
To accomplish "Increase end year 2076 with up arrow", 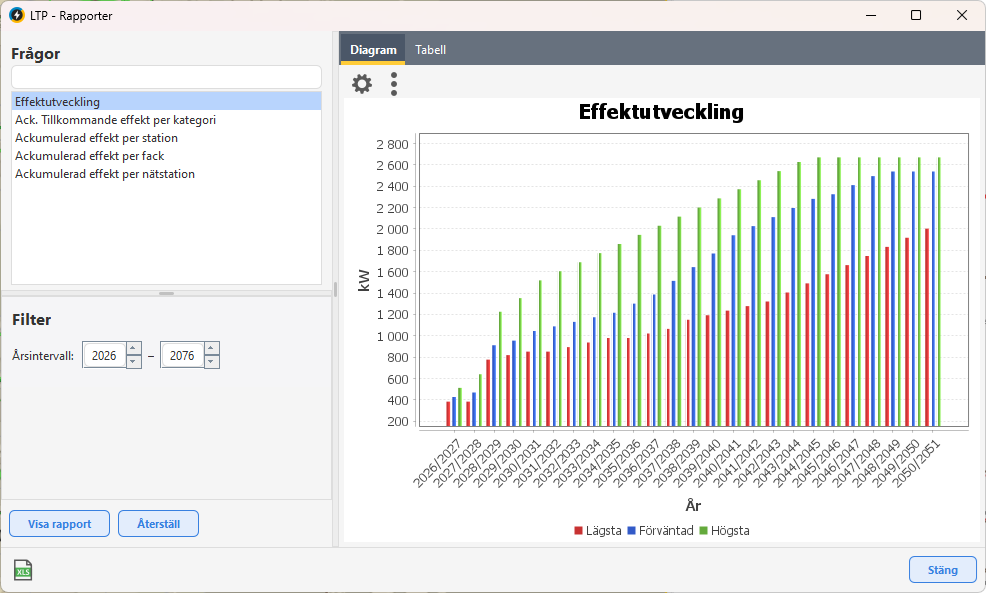I will pyautogui.click(x=211, y=348).
